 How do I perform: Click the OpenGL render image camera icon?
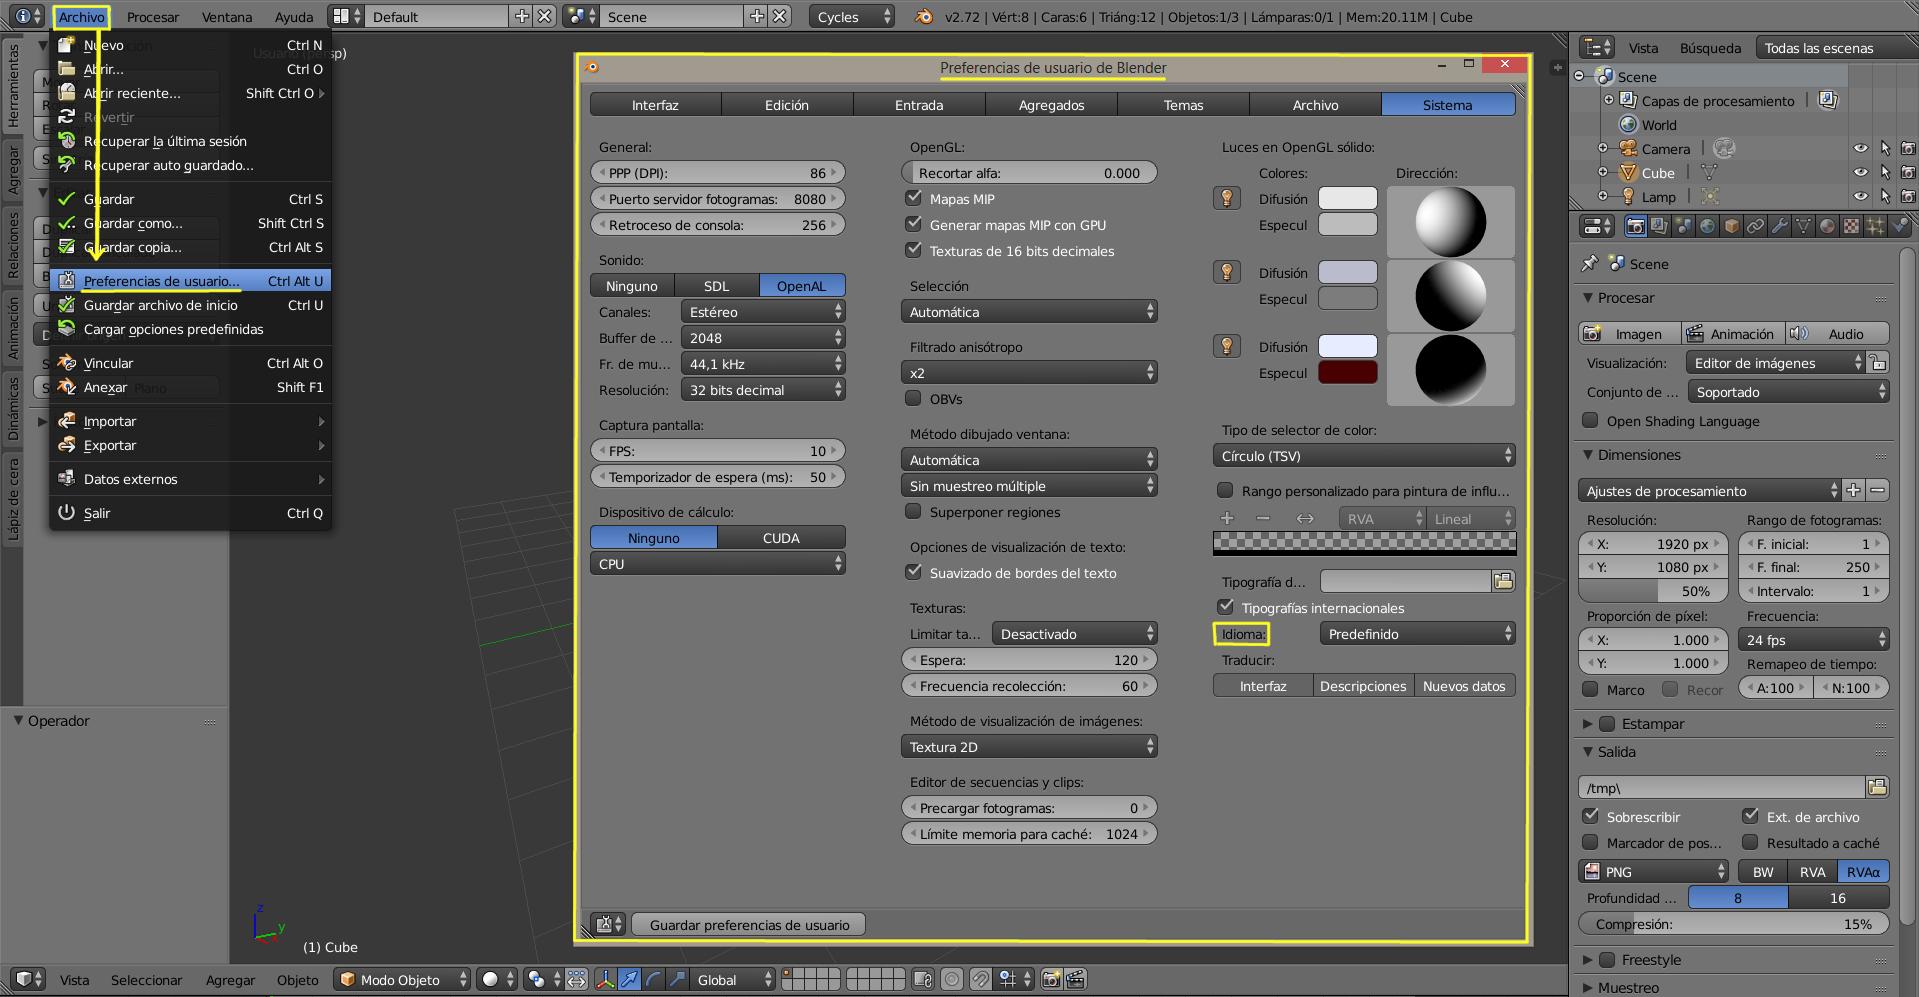coord(1051,979)
